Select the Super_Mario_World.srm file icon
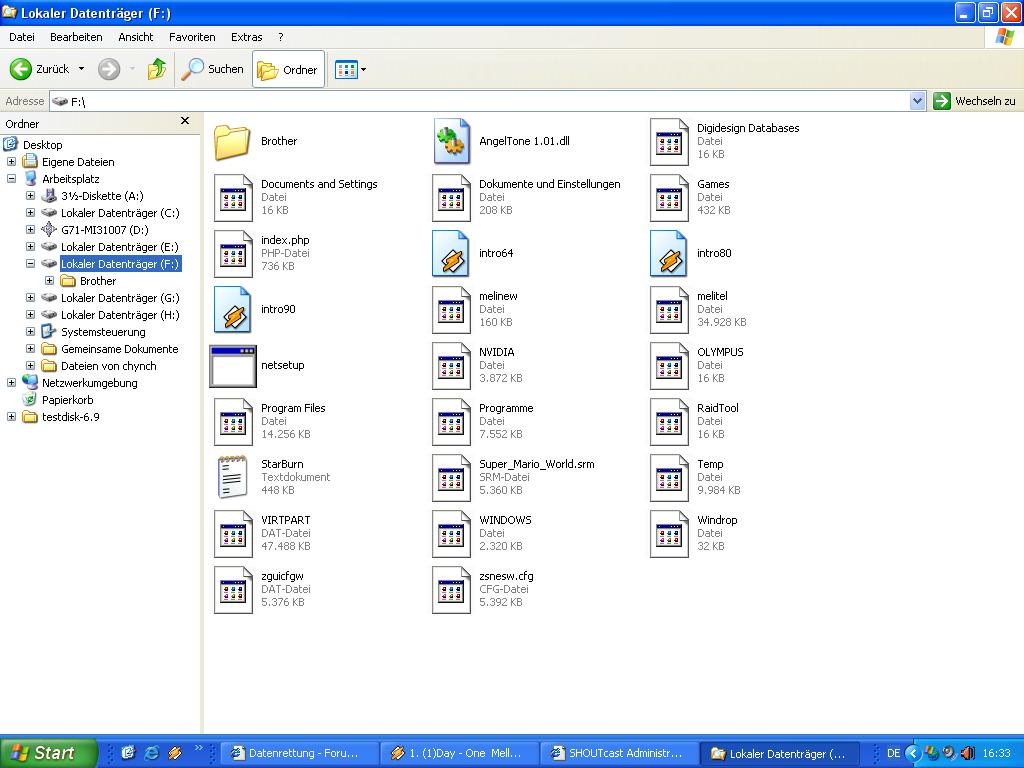 [x=451, y=477]
